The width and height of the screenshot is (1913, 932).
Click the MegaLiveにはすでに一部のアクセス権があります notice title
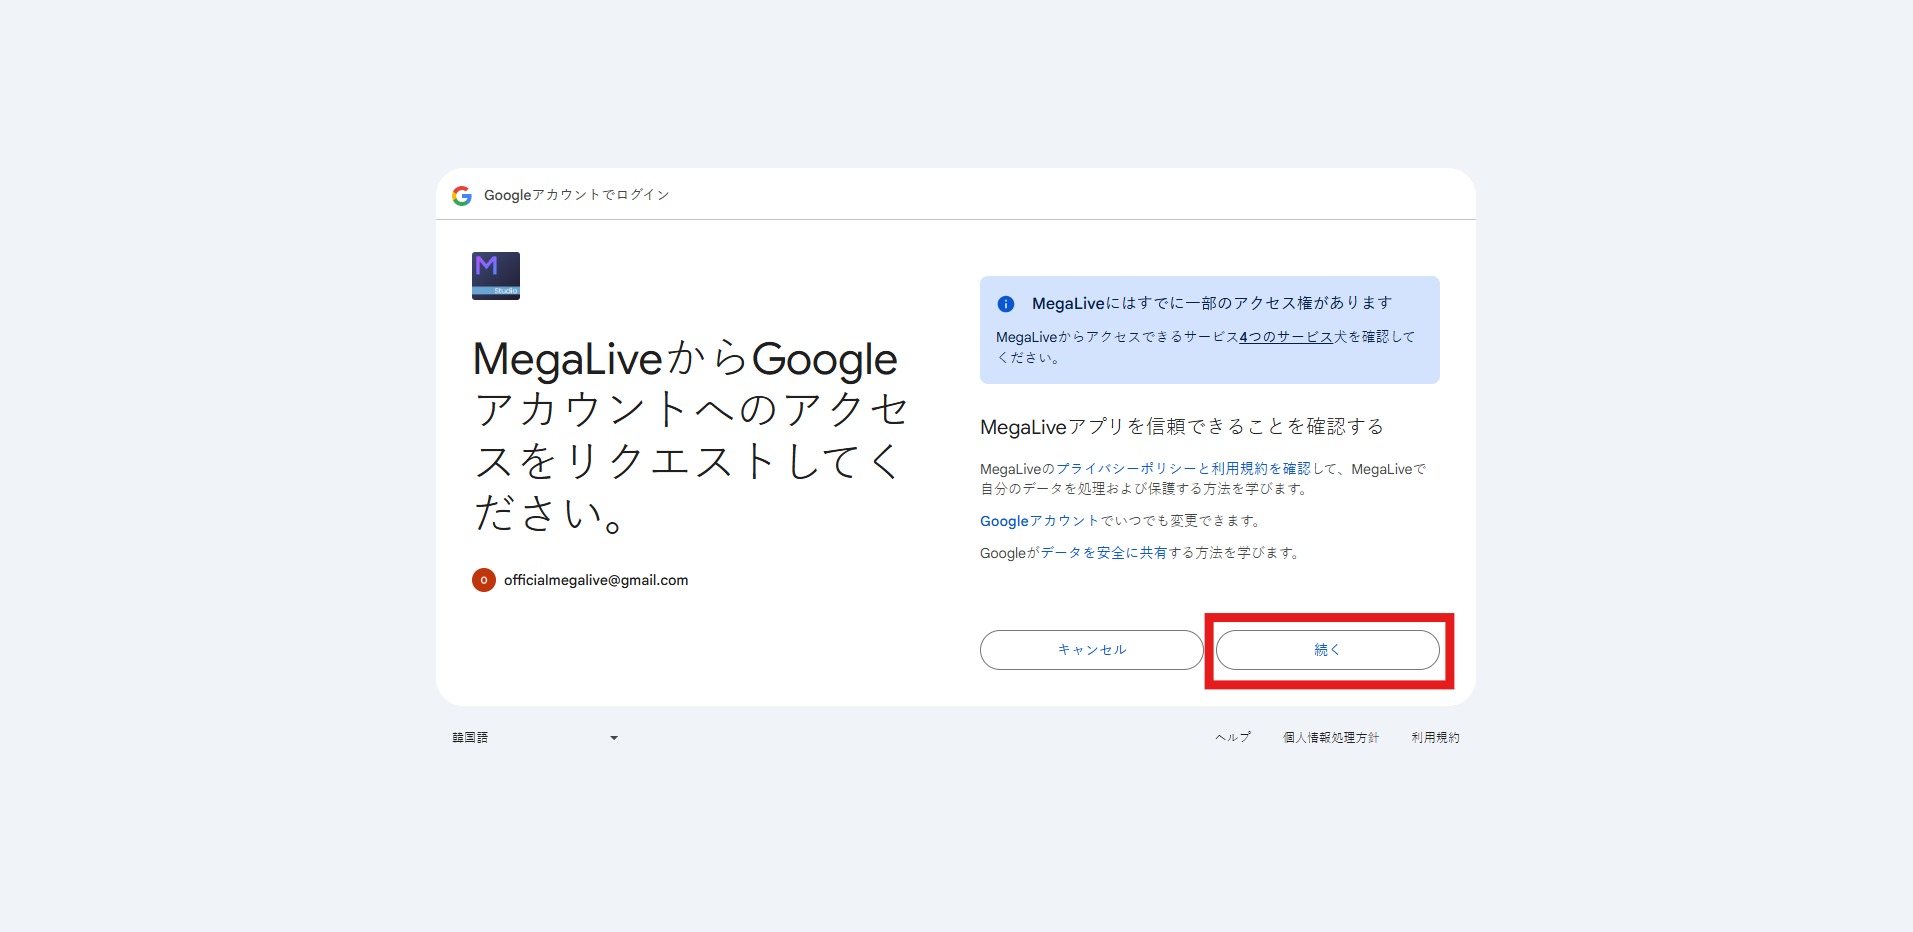point(1212,303)
